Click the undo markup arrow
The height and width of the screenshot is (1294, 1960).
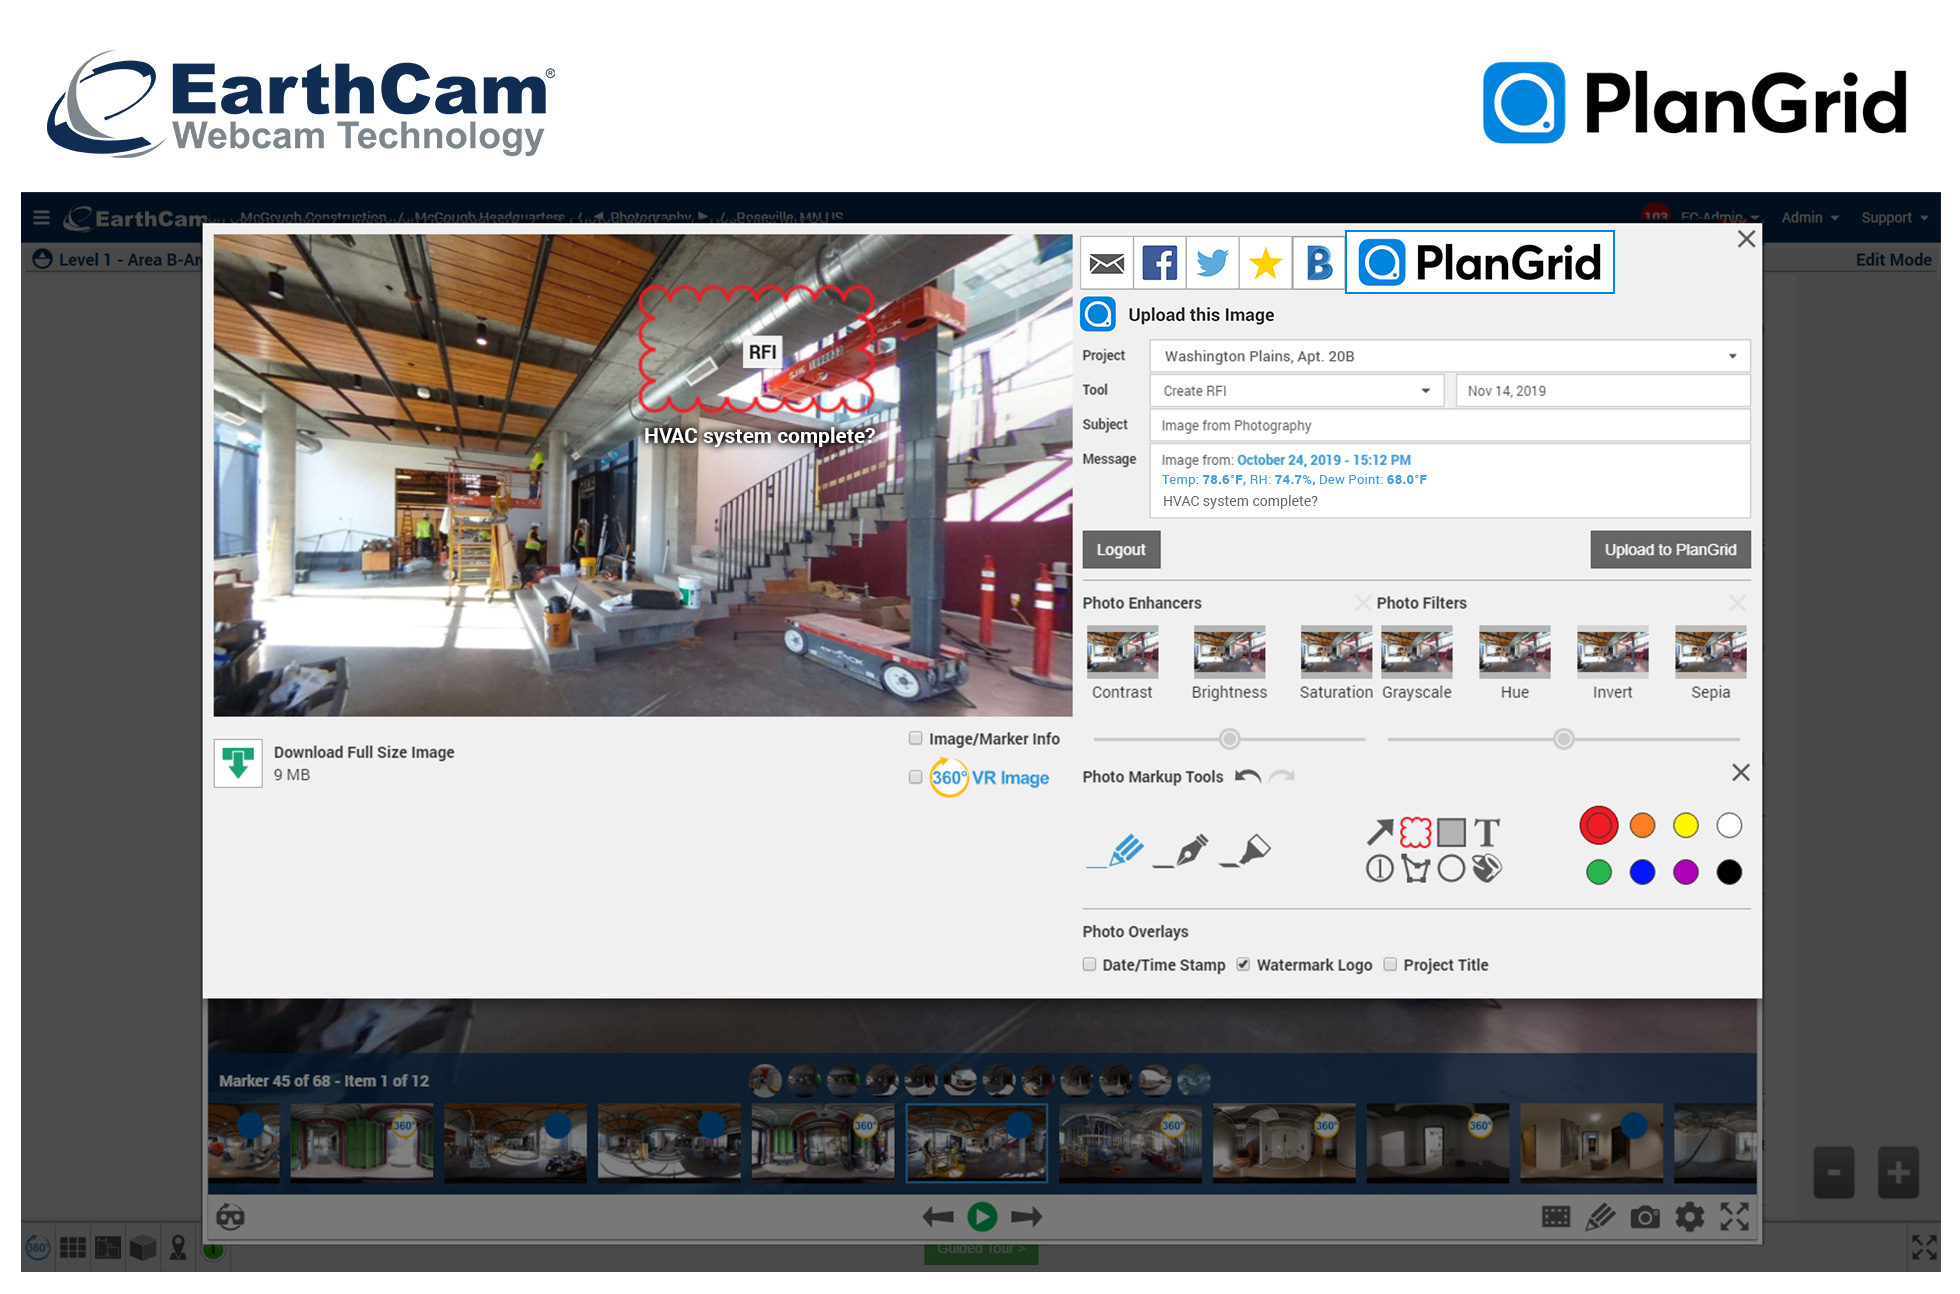[x=1247, y=776]
